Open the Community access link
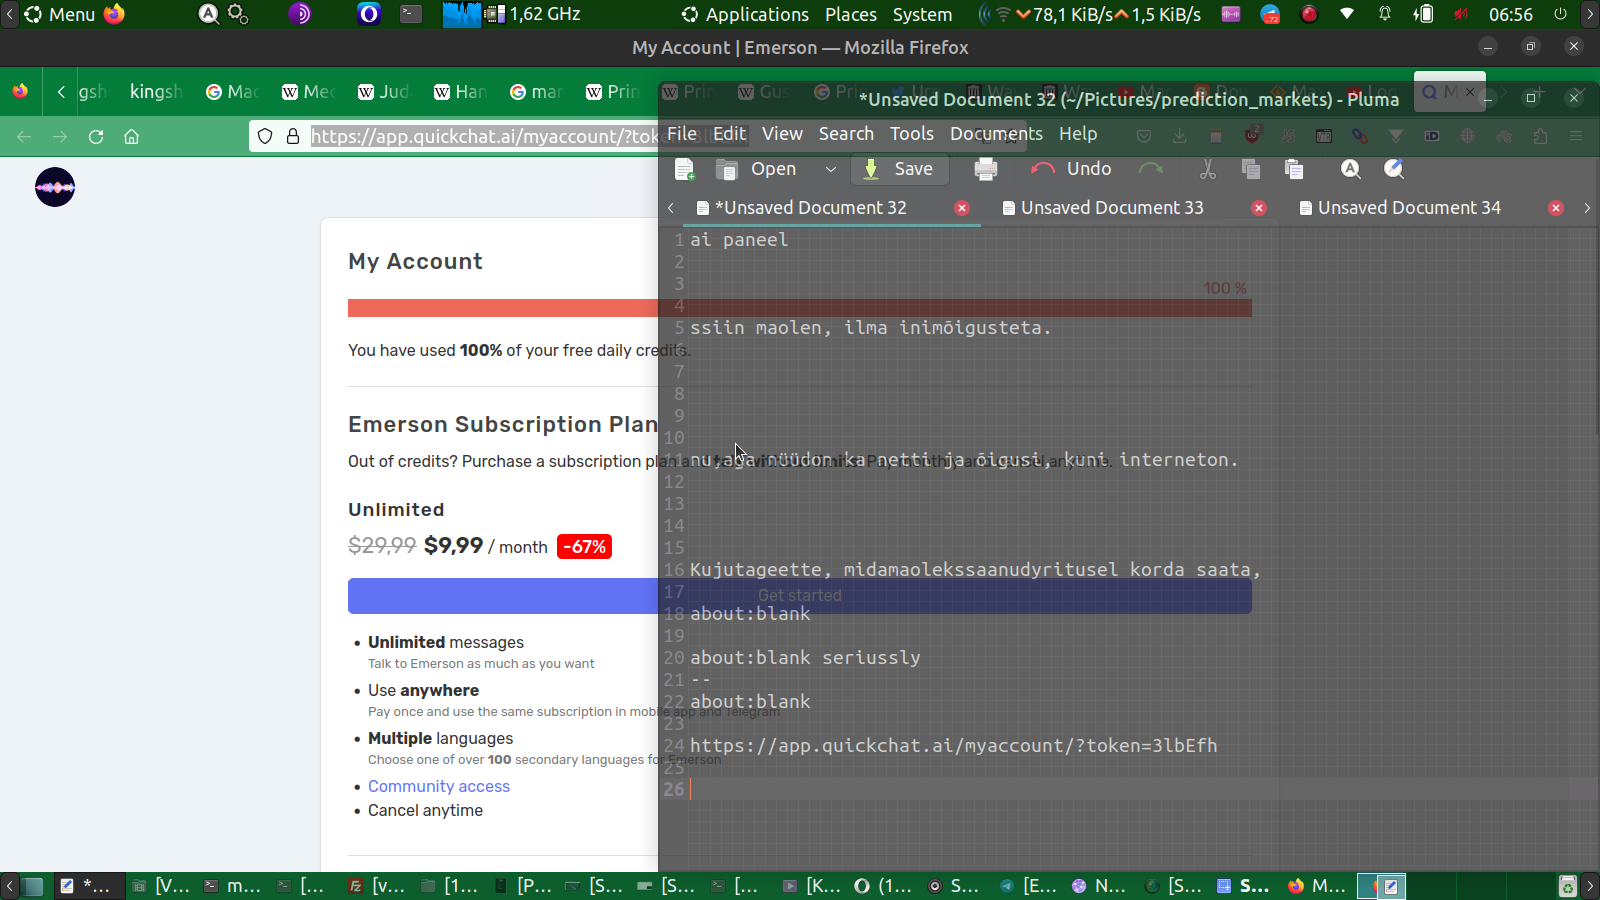 click(438, 787)
